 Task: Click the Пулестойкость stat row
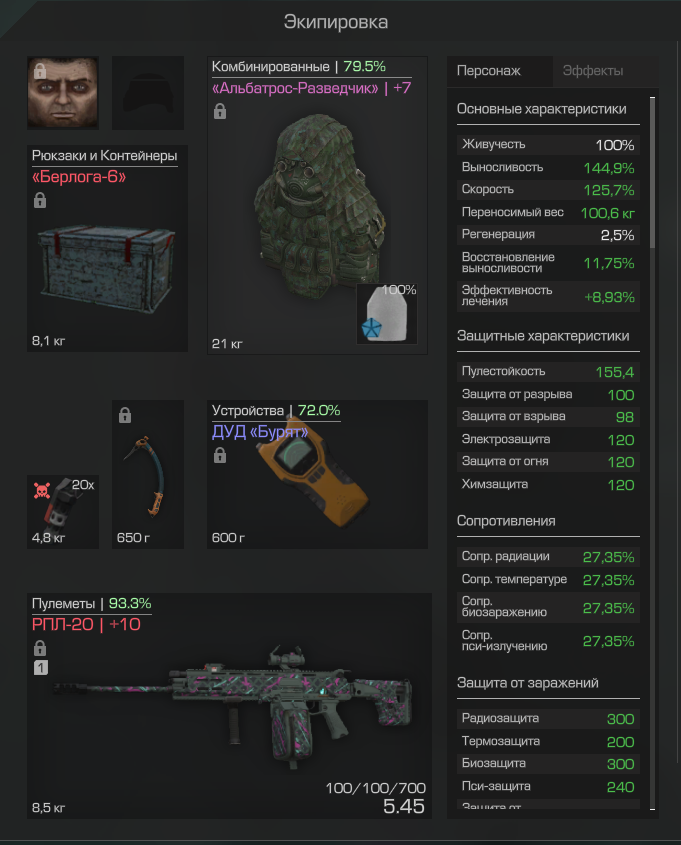[548, 371]
